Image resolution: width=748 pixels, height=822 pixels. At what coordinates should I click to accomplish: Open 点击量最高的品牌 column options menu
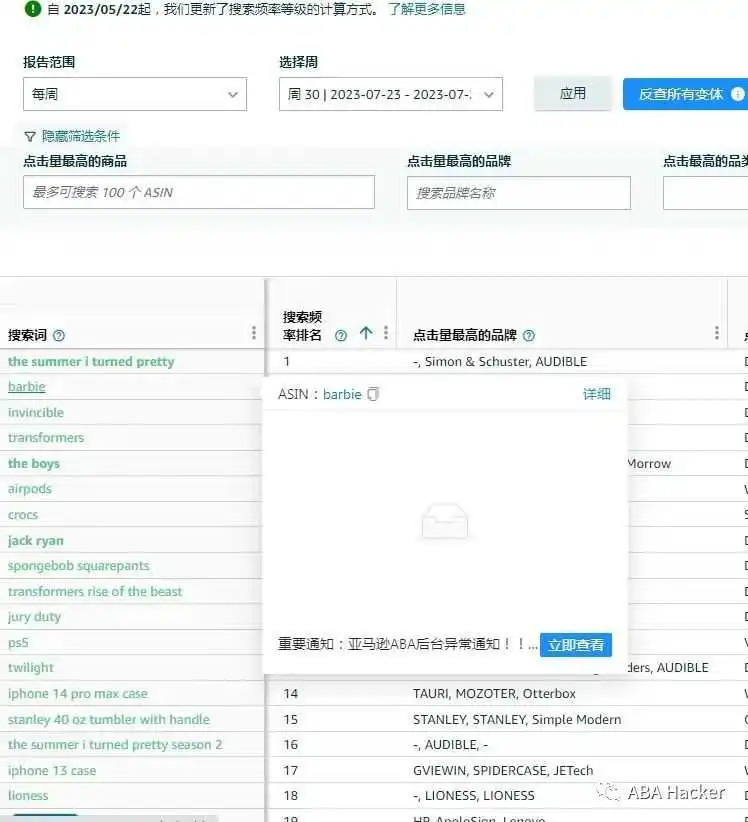(717, 332)
